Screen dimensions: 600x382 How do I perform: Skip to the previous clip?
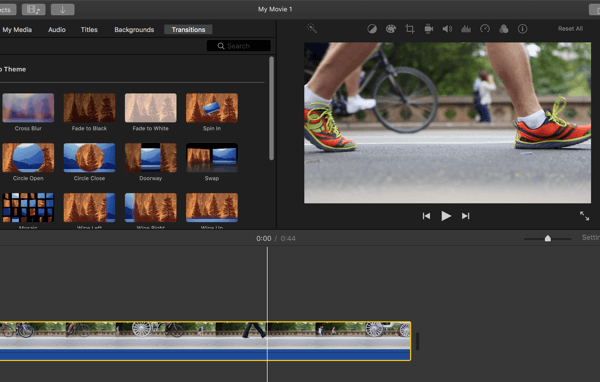tap(426, 216)
